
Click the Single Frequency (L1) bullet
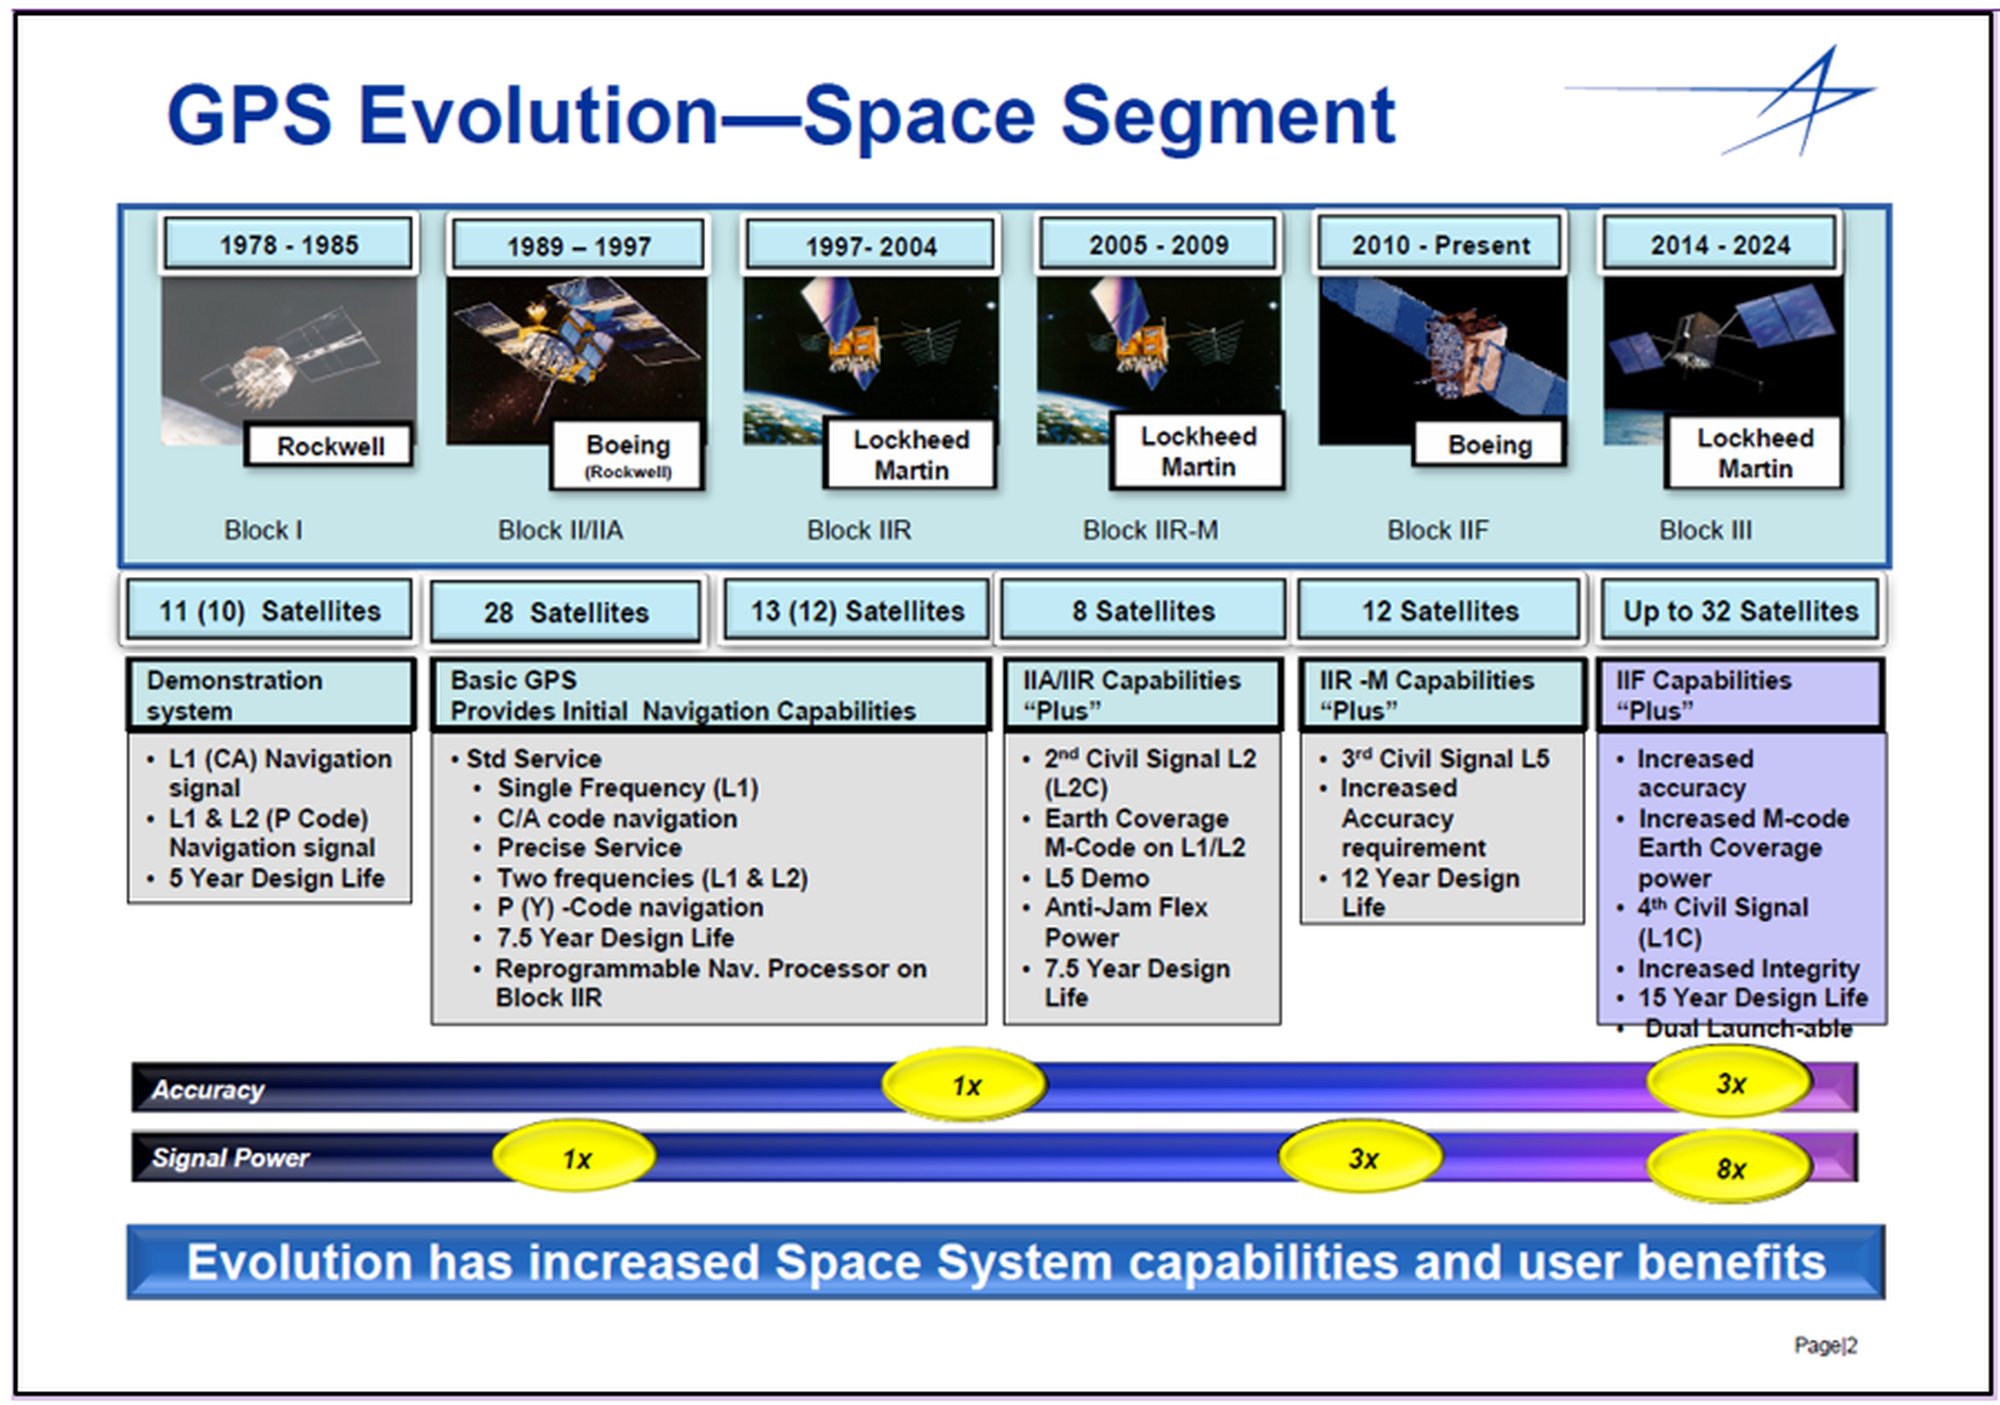point(616,788)
